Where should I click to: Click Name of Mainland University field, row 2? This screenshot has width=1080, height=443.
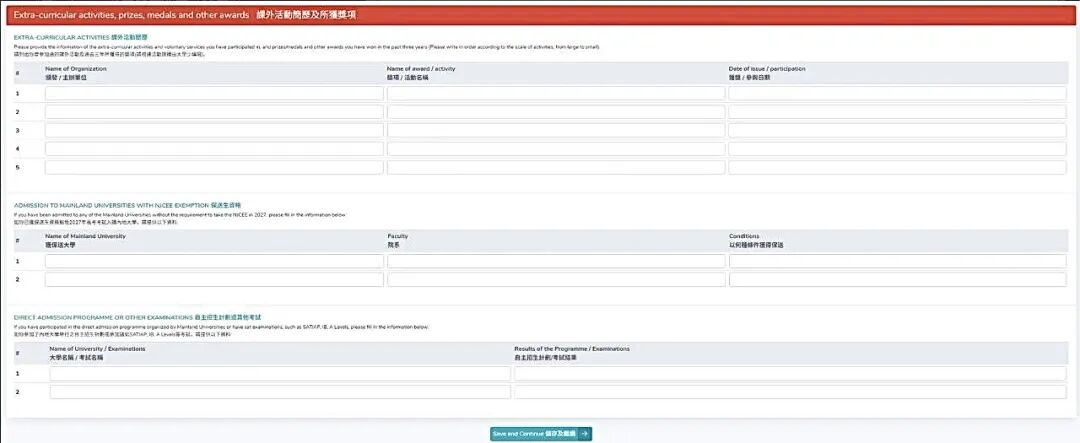[214, 280]
